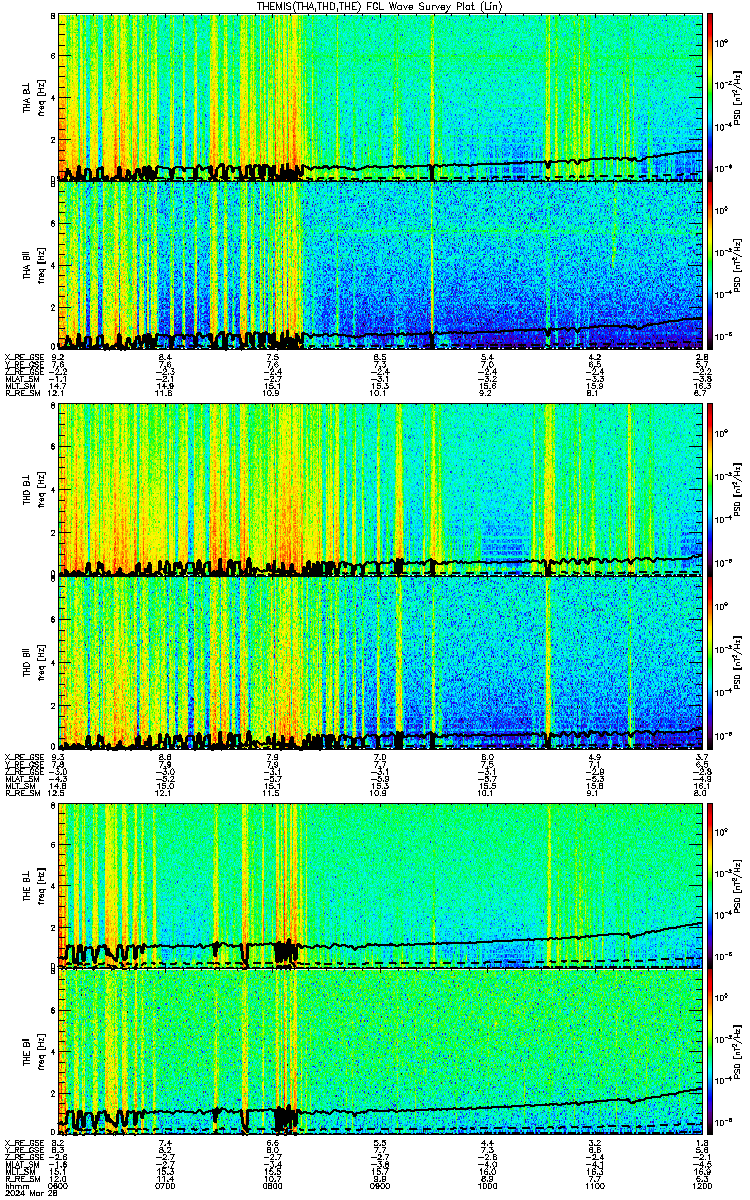
Task: Click the THD B⊥ spectrogram panel
Action: (381, 490)
